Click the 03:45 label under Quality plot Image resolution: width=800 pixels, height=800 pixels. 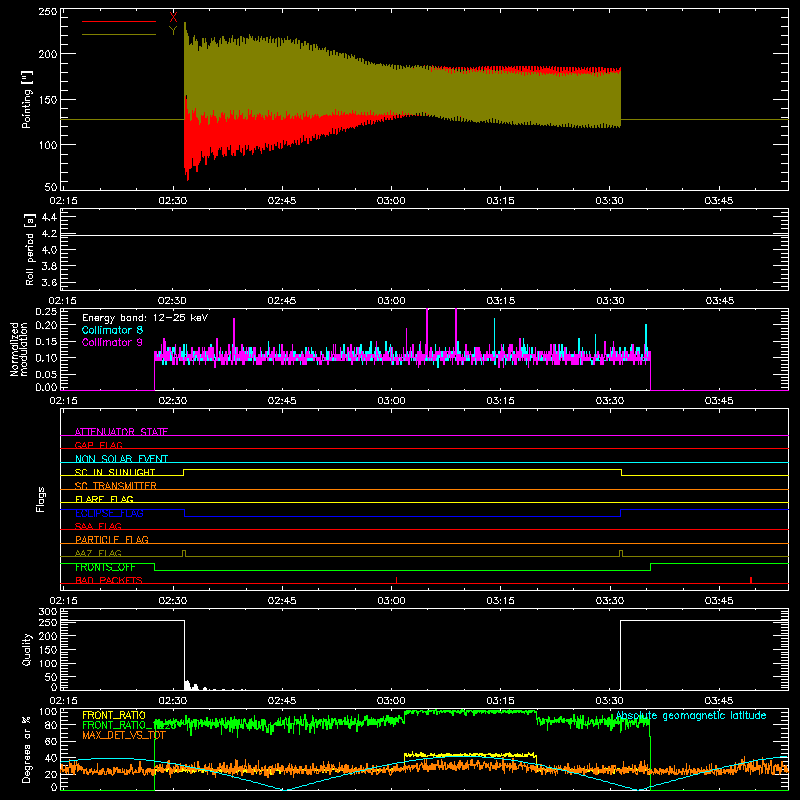click(719, 701)
